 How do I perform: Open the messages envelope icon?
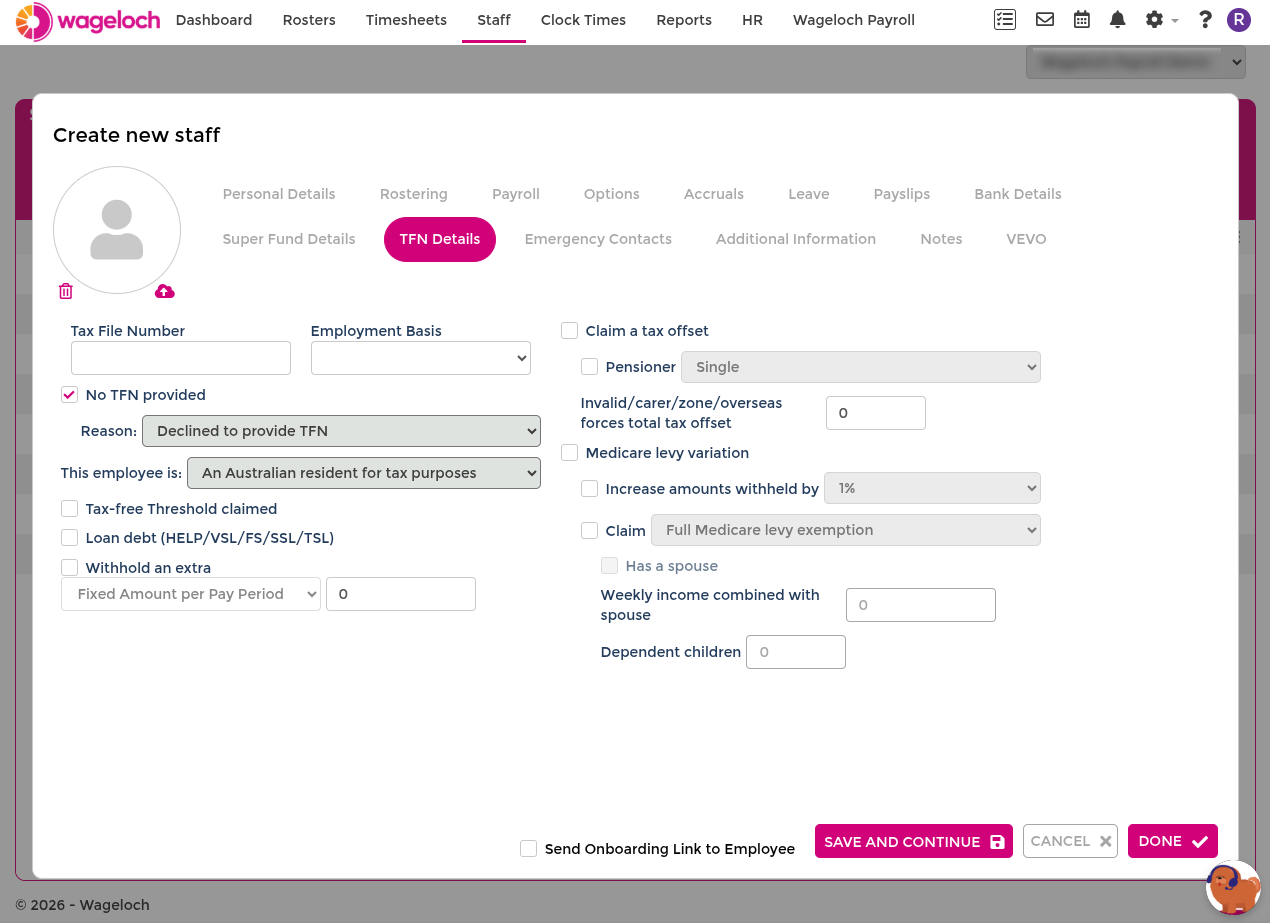(1045, 19)
